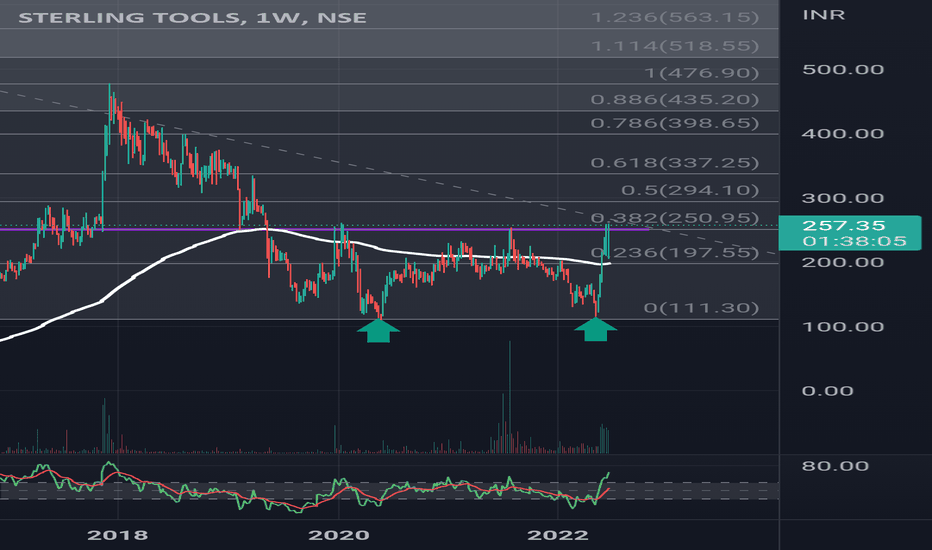Click the 400.00 price axis label
The image size is (932, 550).
[843, 133]
